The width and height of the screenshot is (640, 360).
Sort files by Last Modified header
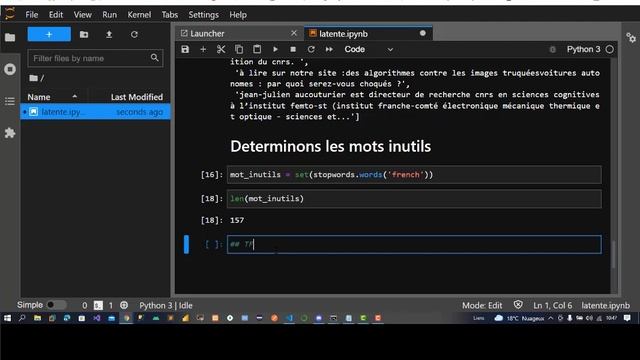coord(136,97)
